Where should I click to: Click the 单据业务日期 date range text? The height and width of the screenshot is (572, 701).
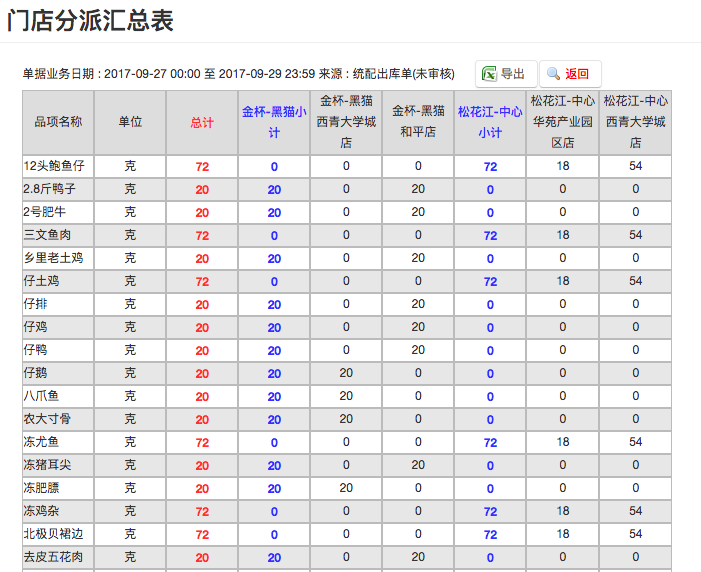click(x=238, y=74)
